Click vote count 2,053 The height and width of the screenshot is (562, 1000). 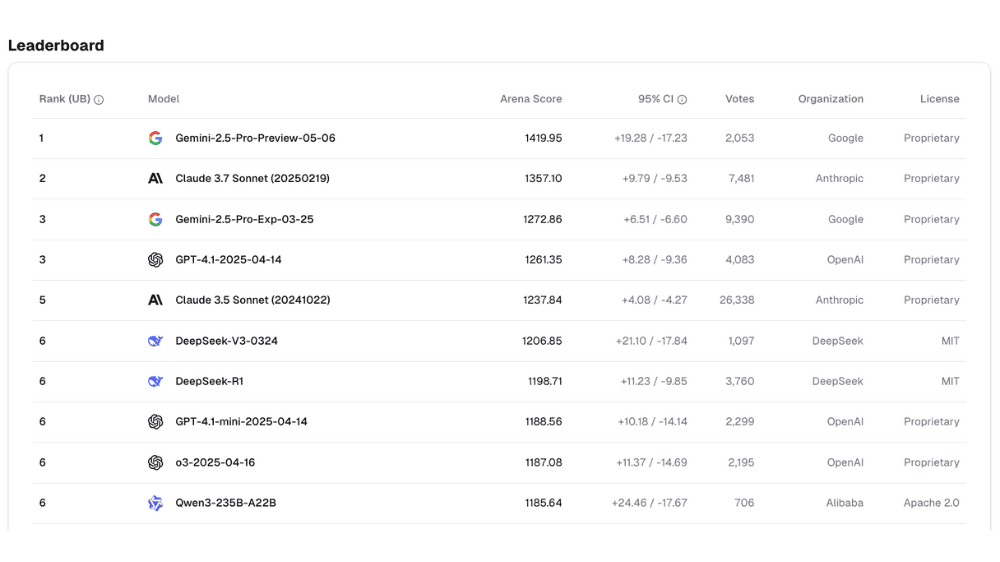740,138
